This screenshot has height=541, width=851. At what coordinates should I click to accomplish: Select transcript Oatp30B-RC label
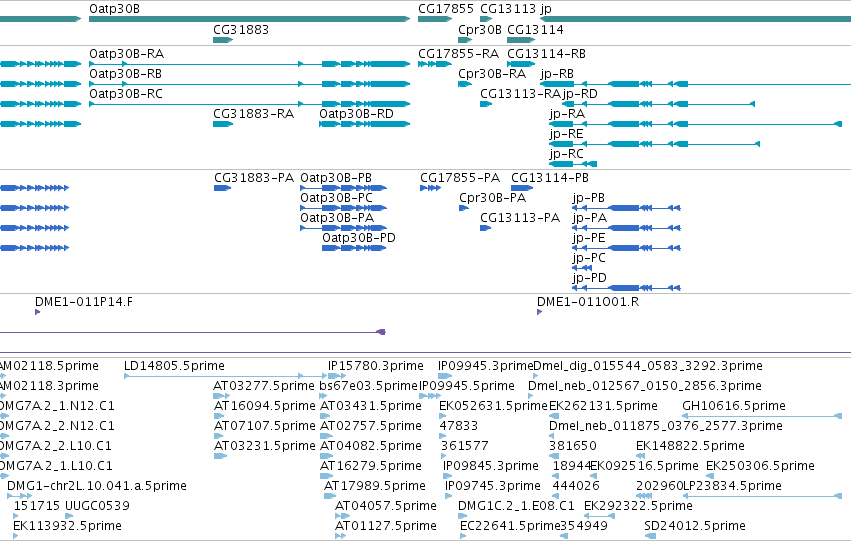point(126,94)
